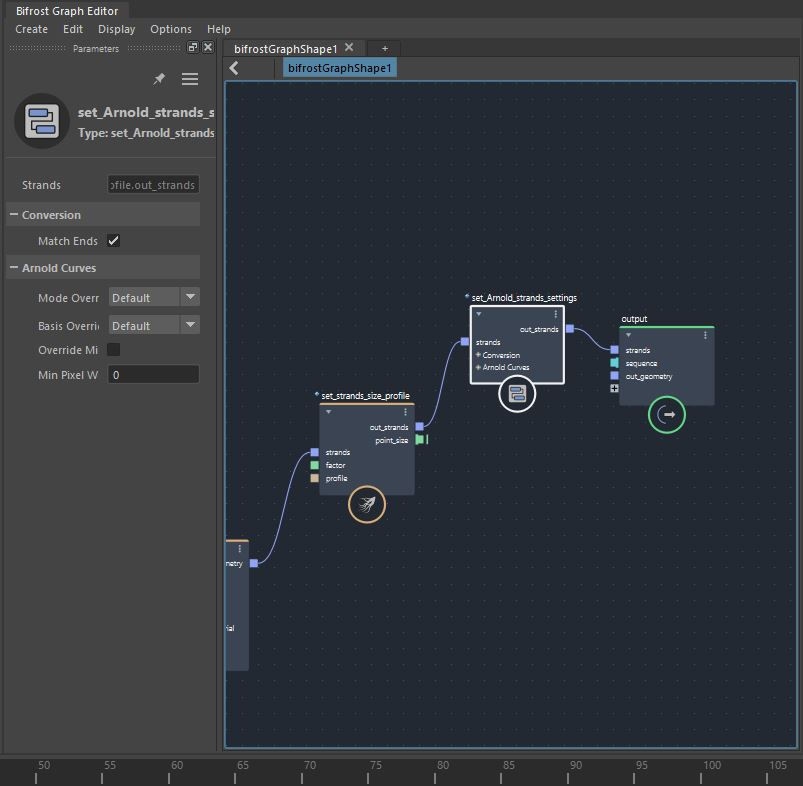The image size is (803, 786).
Task: Open the Options menu
Action: point(171,29)
